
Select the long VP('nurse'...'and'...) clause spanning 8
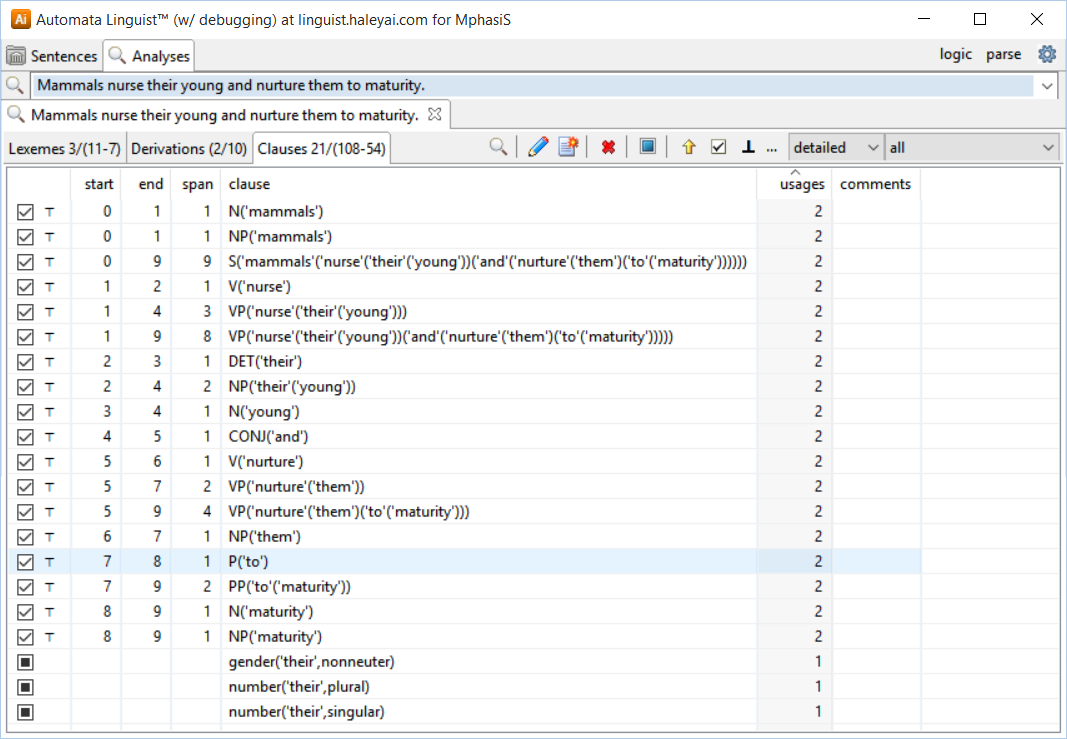pyautogui.click(x=450, y=337)
